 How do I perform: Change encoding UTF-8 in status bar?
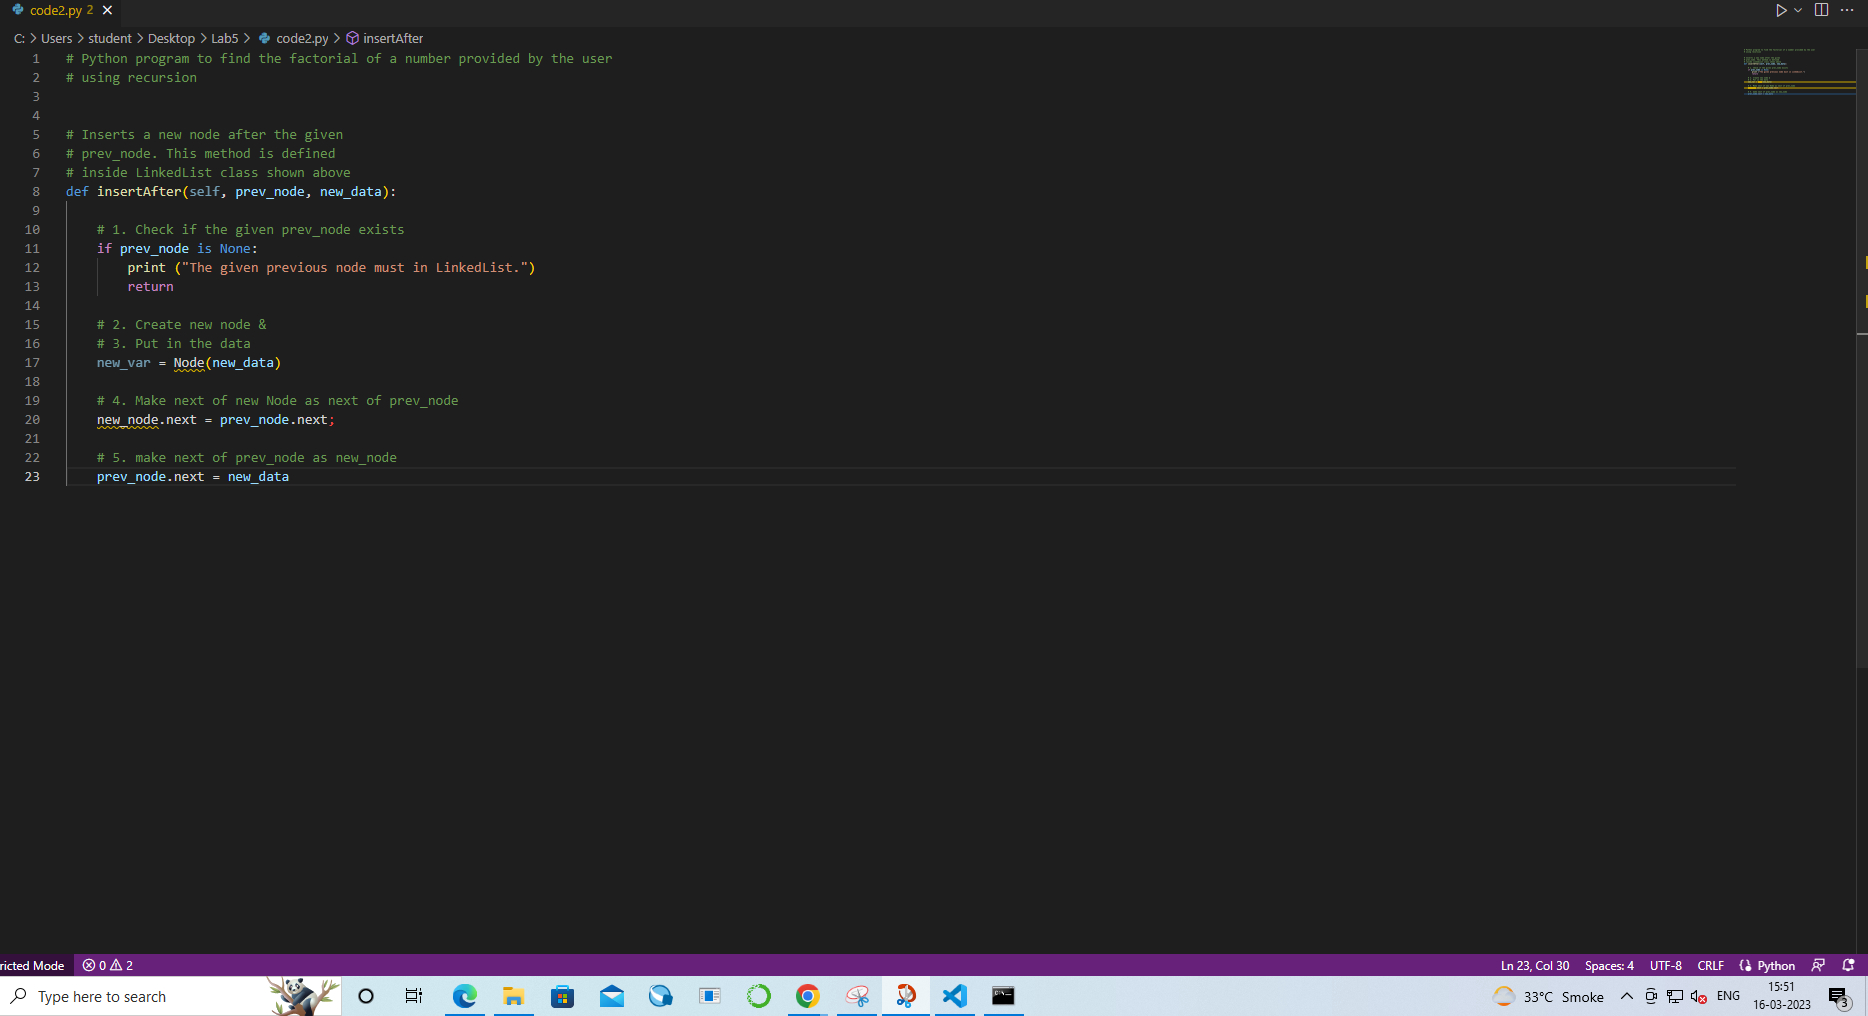coord(1665,965)
